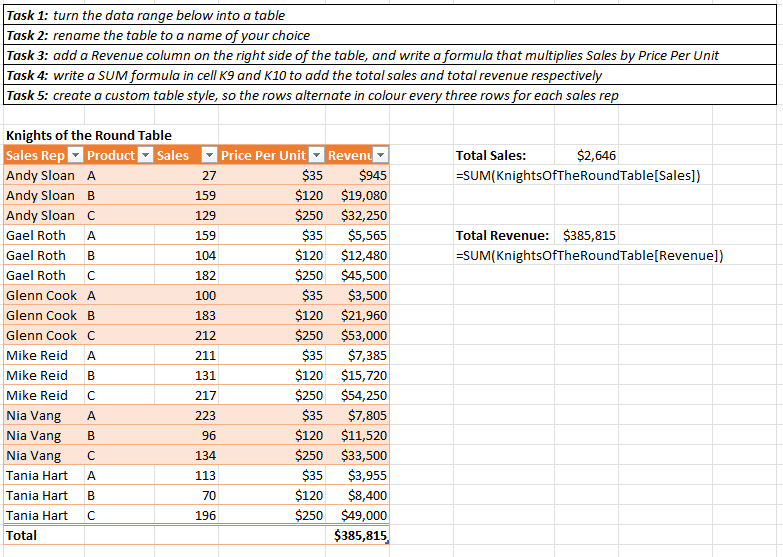This screenshot has height=557, width=783.
Task: Select the Task 1 instruction cell
Action: click(390, 15)
